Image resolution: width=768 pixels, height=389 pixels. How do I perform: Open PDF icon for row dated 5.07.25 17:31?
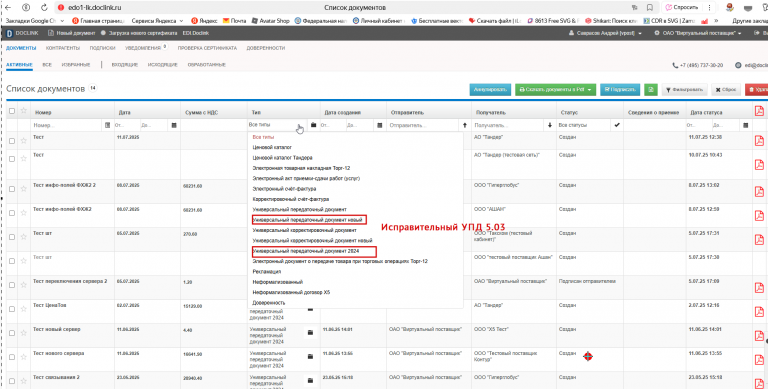tap(759, 239)
